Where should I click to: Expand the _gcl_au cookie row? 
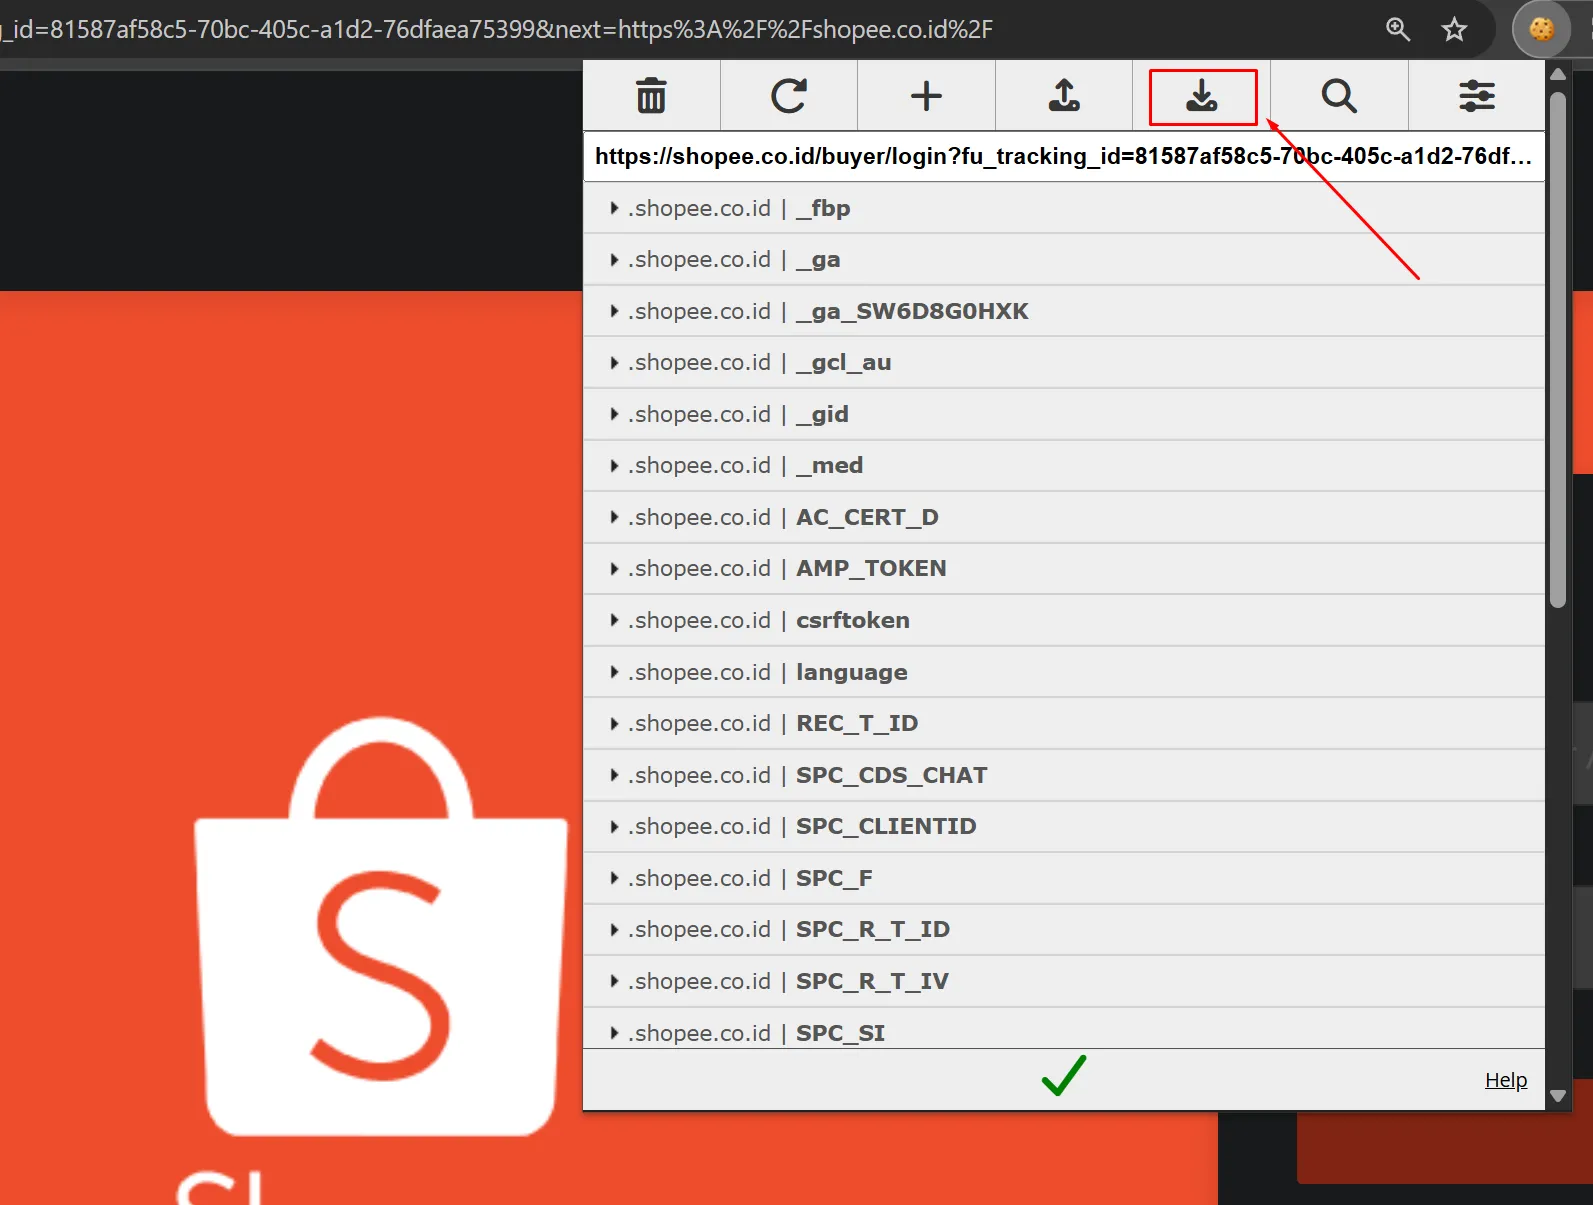tap(1064, 362)
